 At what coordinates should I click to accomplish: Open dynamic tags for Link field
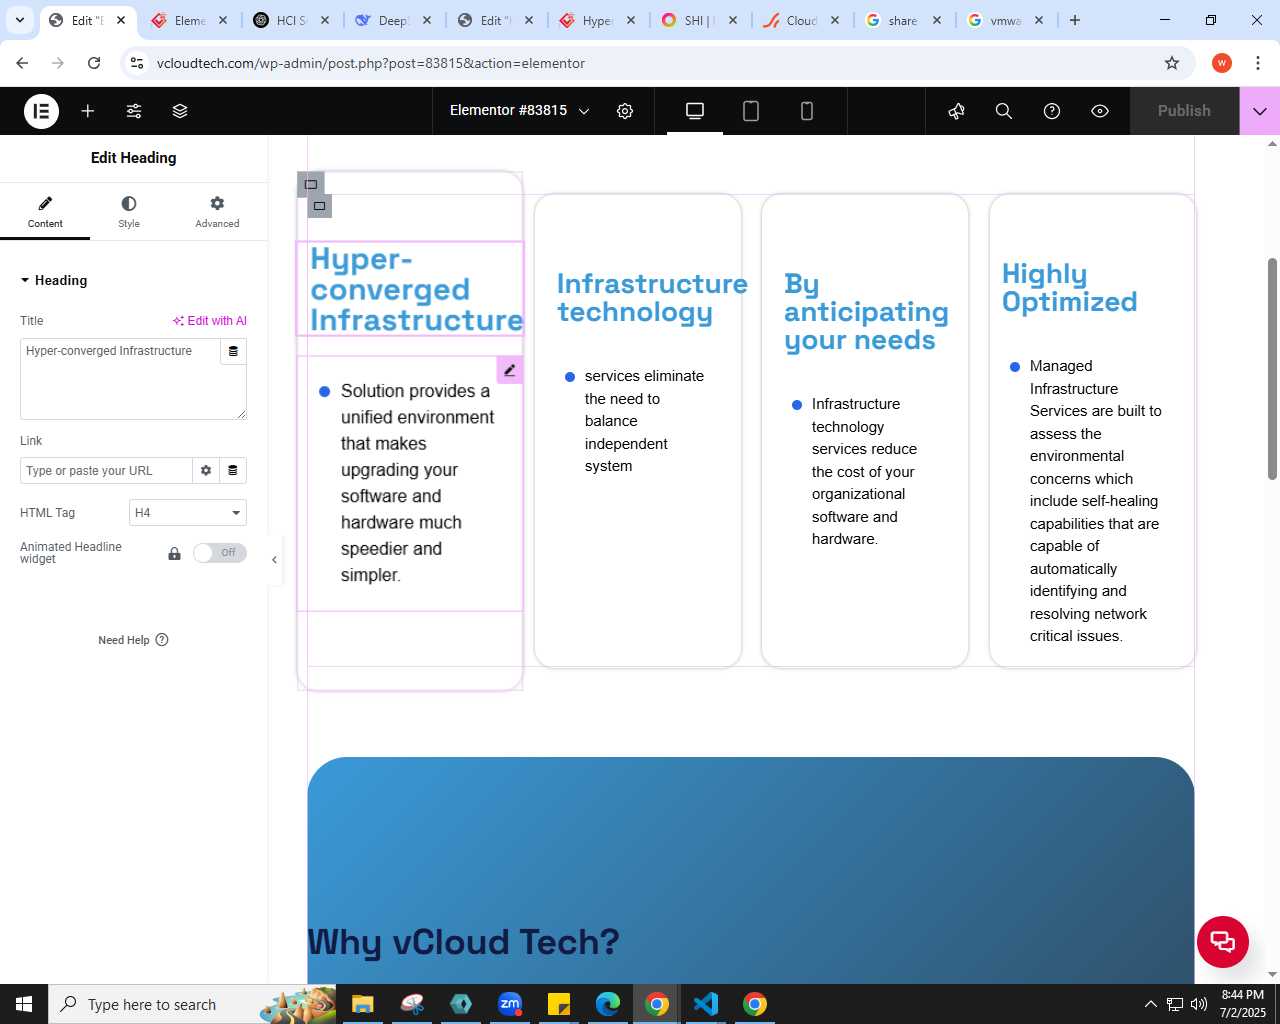233,471
